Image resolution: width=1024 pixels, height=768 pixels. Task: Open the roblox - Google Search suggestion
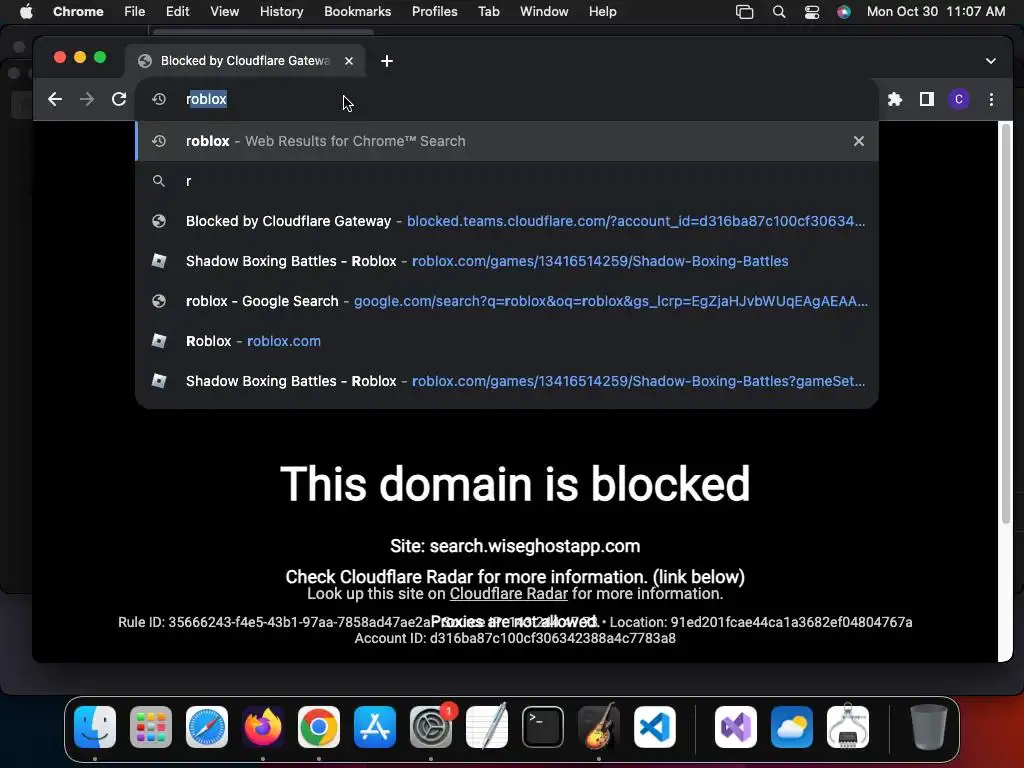pos(507,301)
